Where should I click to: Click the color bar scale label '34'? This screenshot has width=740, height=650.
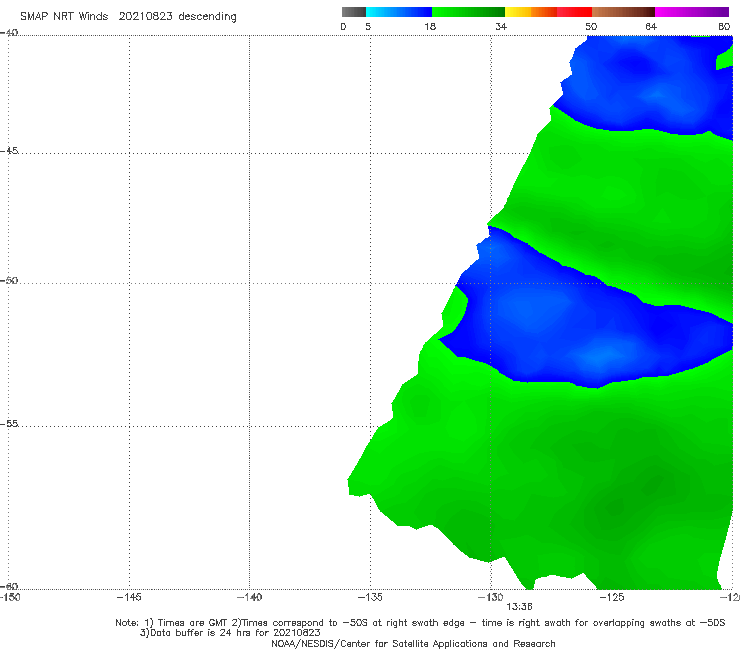tap(501, 26)
